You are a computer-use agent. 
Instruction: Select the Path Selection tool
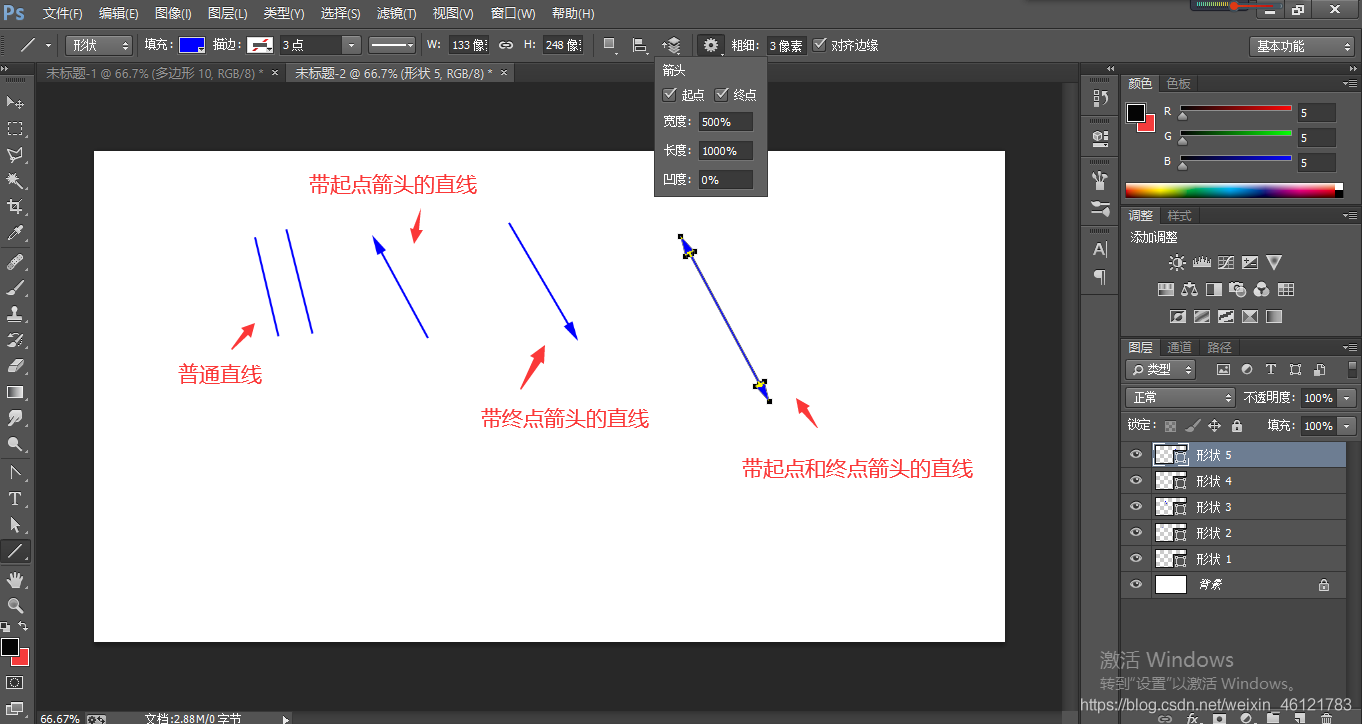point(16,525)
